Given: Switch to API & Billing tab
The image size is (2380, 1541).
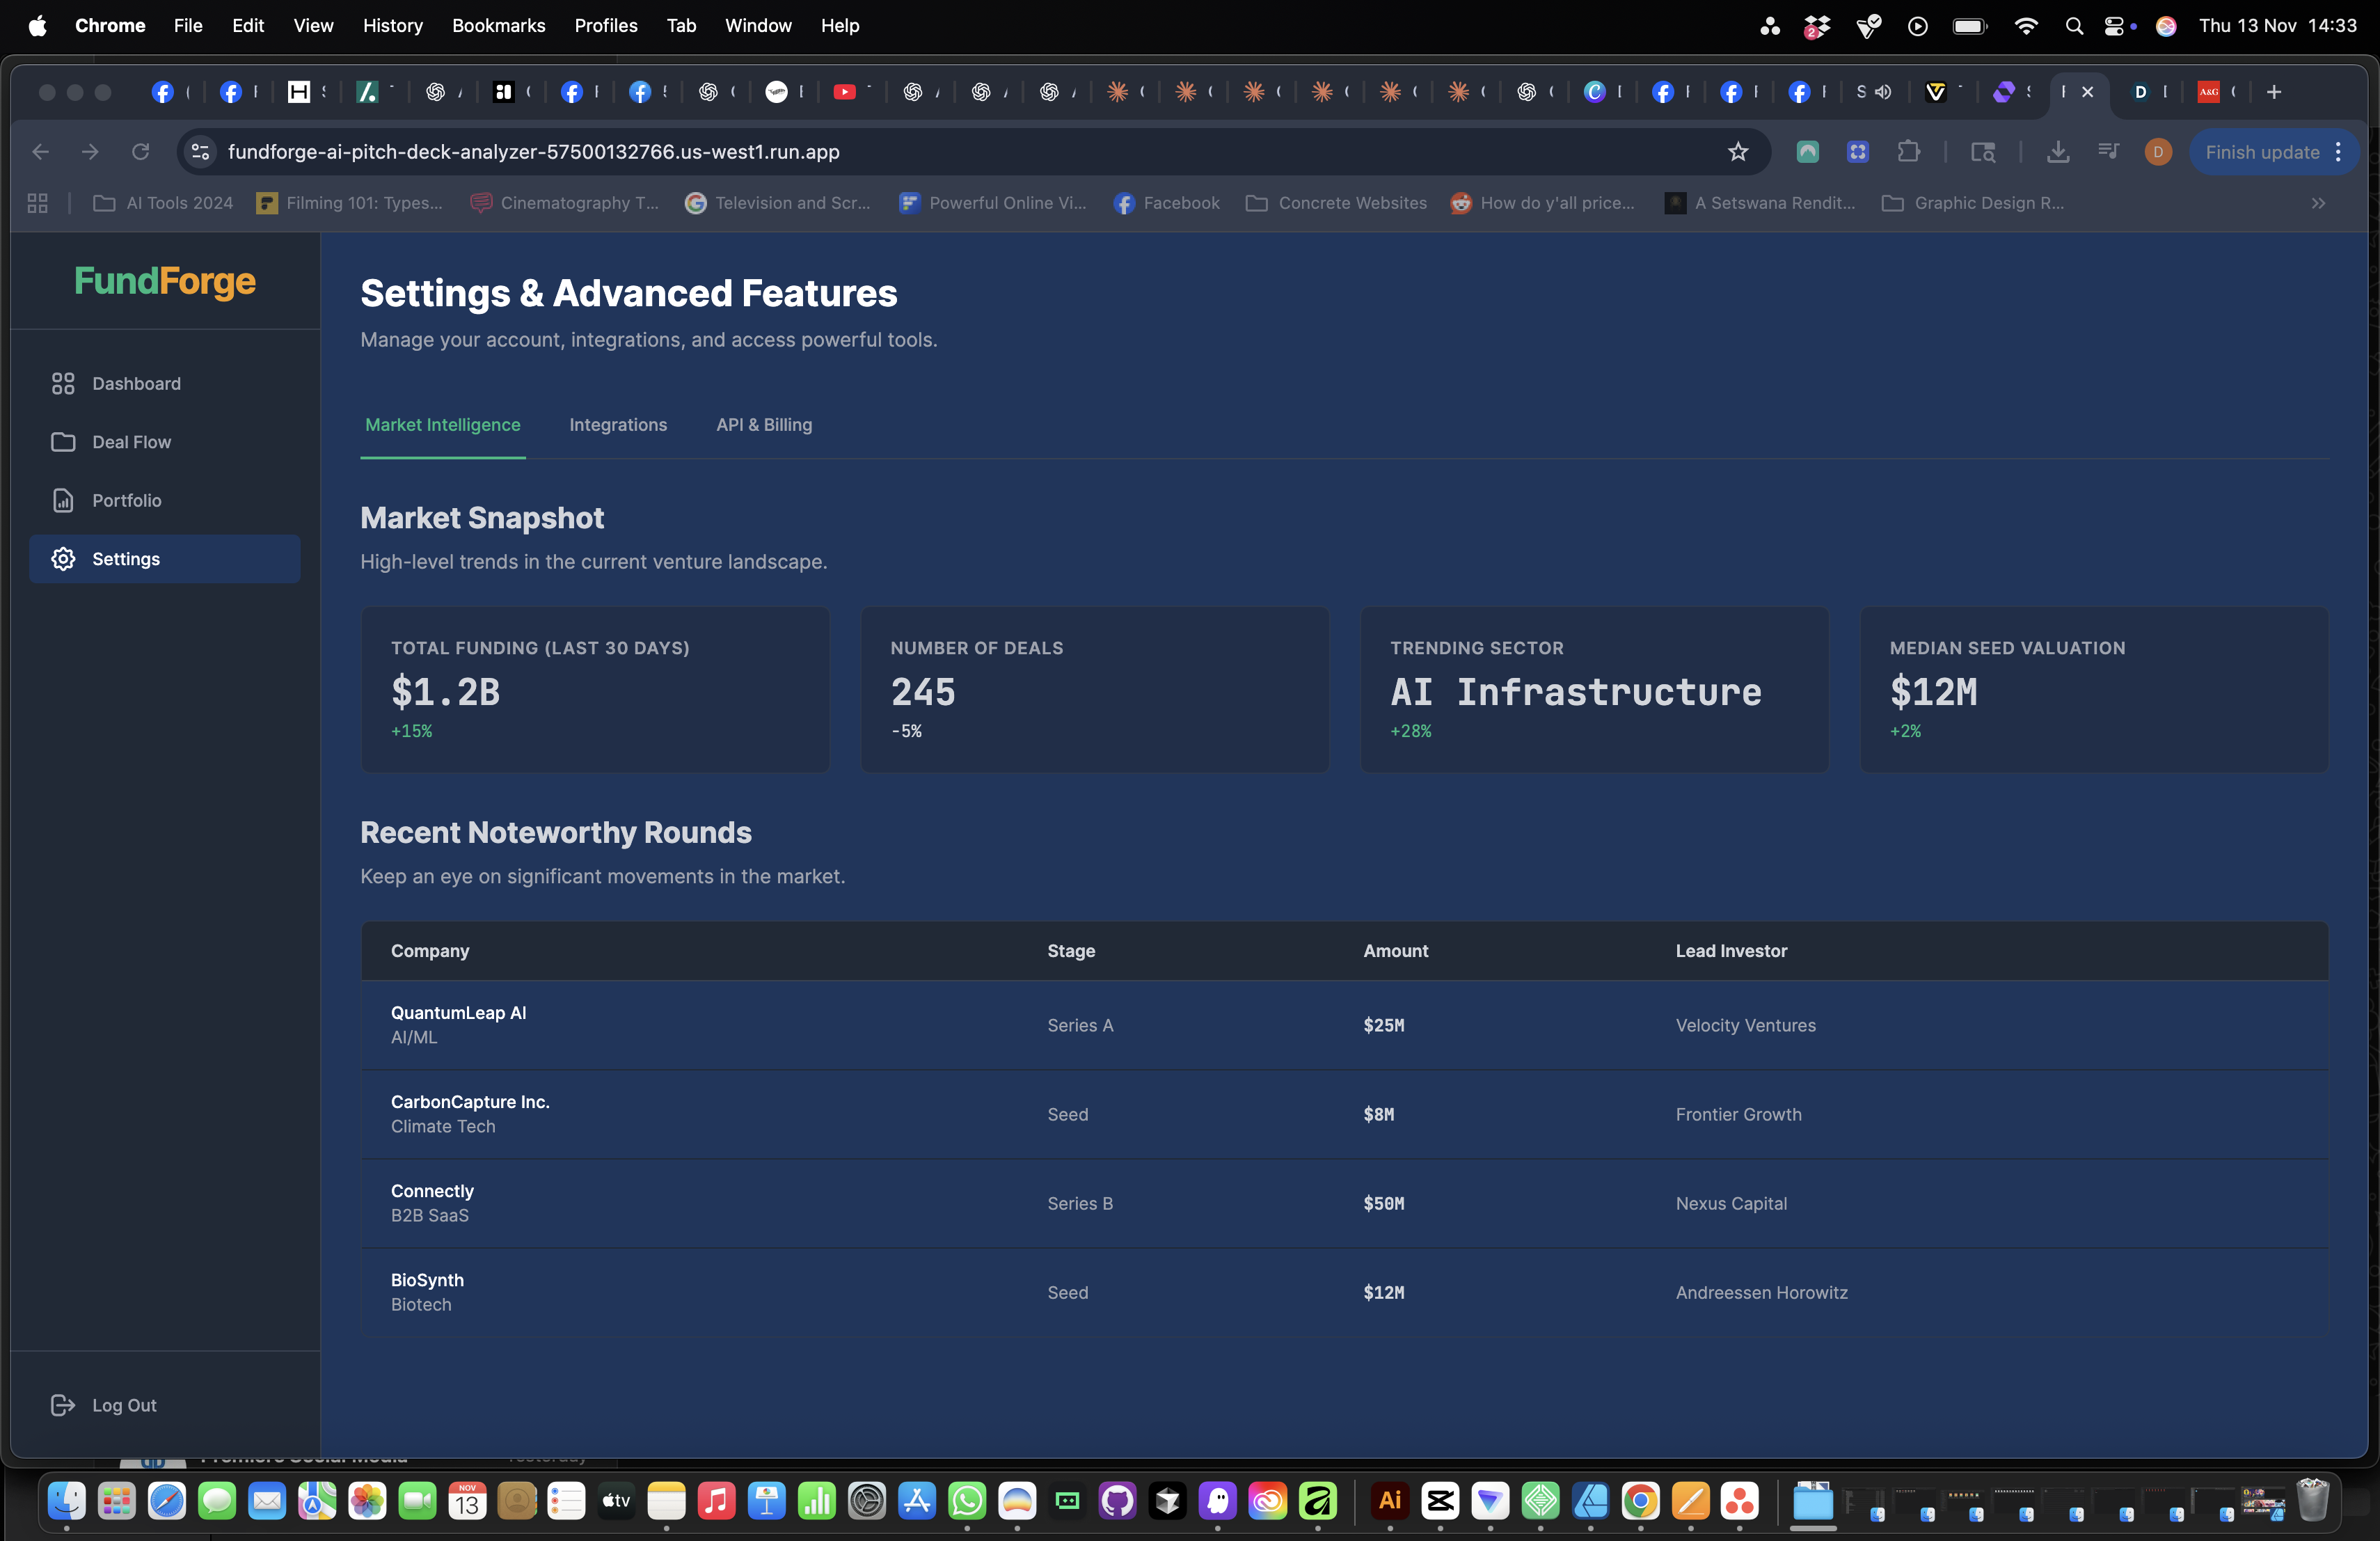Looking at the screenshot, I should [764, 425].
